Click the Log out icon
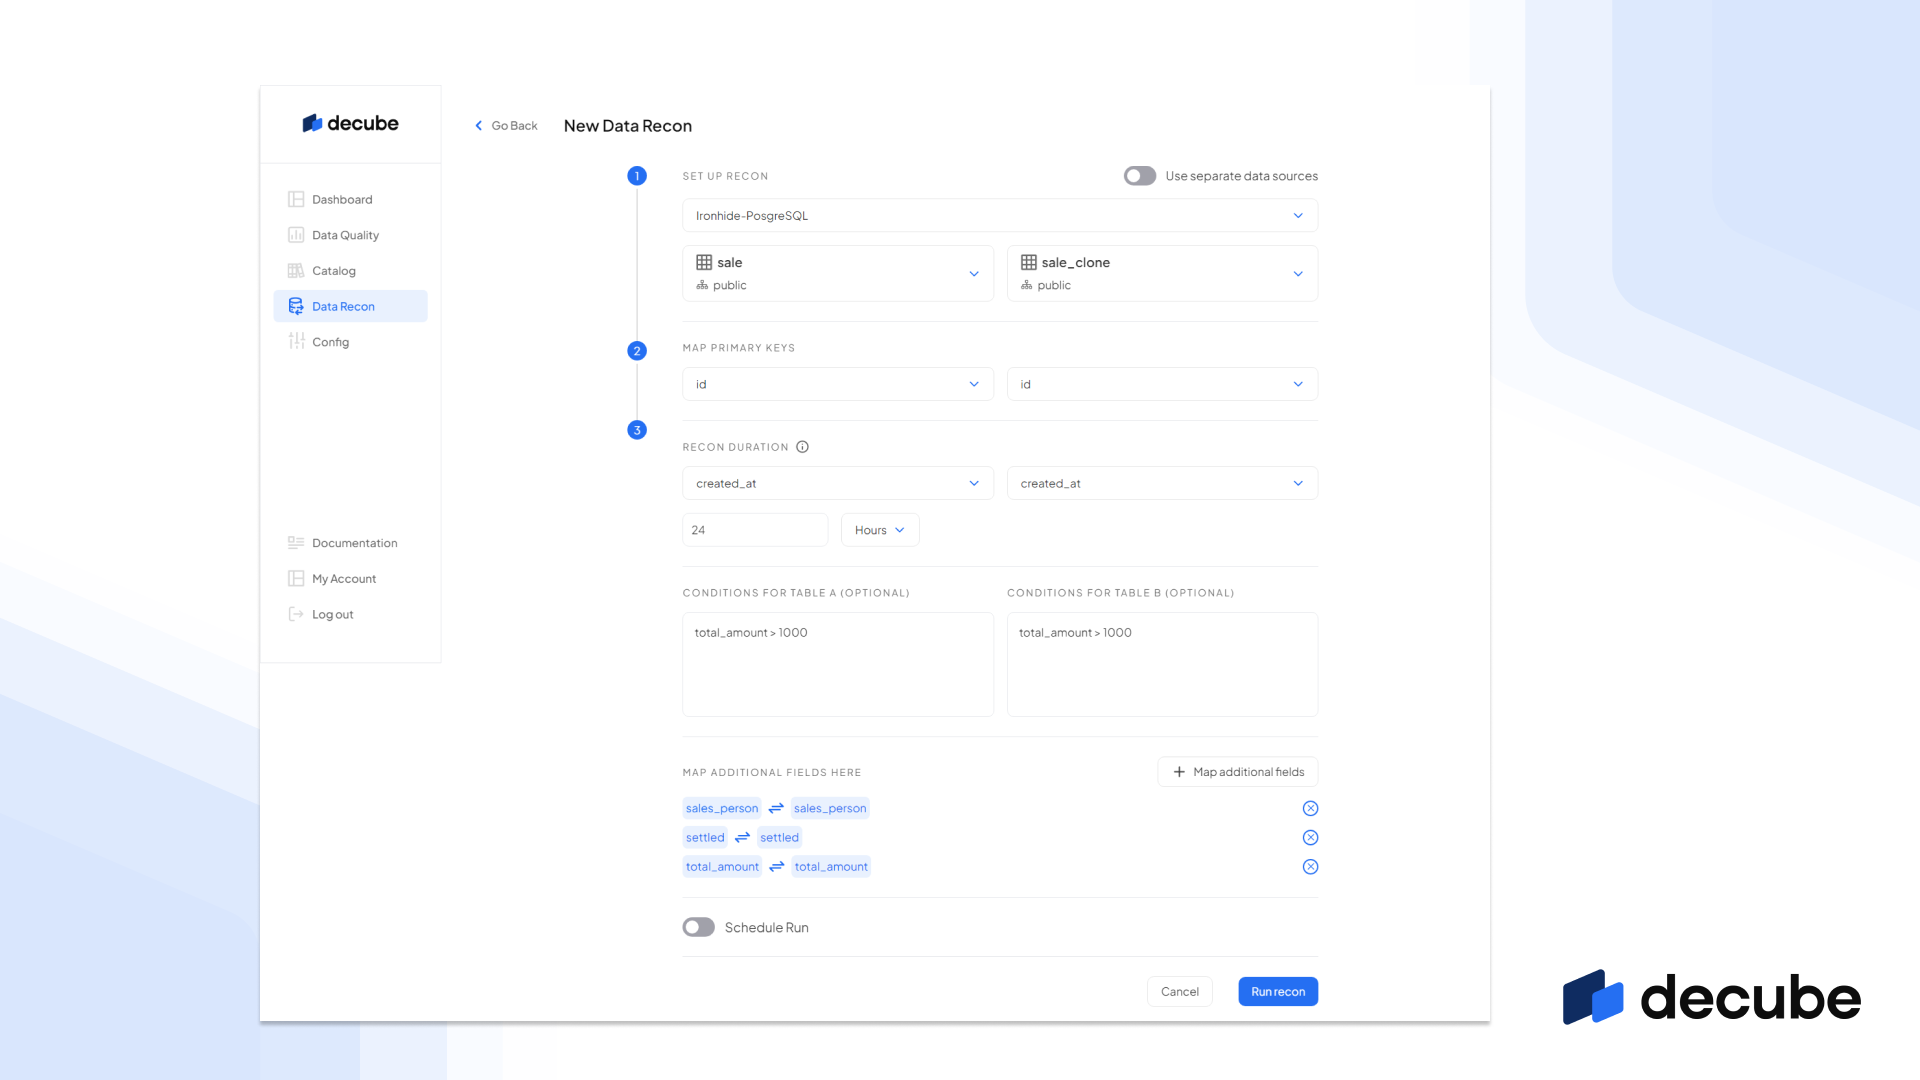The image size is (1920, 1080). pyautogui.click(x=296, y=614)
